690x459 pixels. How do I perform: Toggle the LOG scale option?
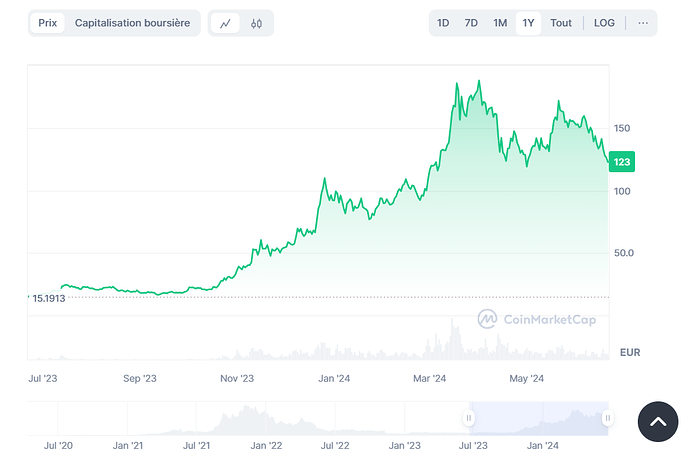(x=604, y=23)
